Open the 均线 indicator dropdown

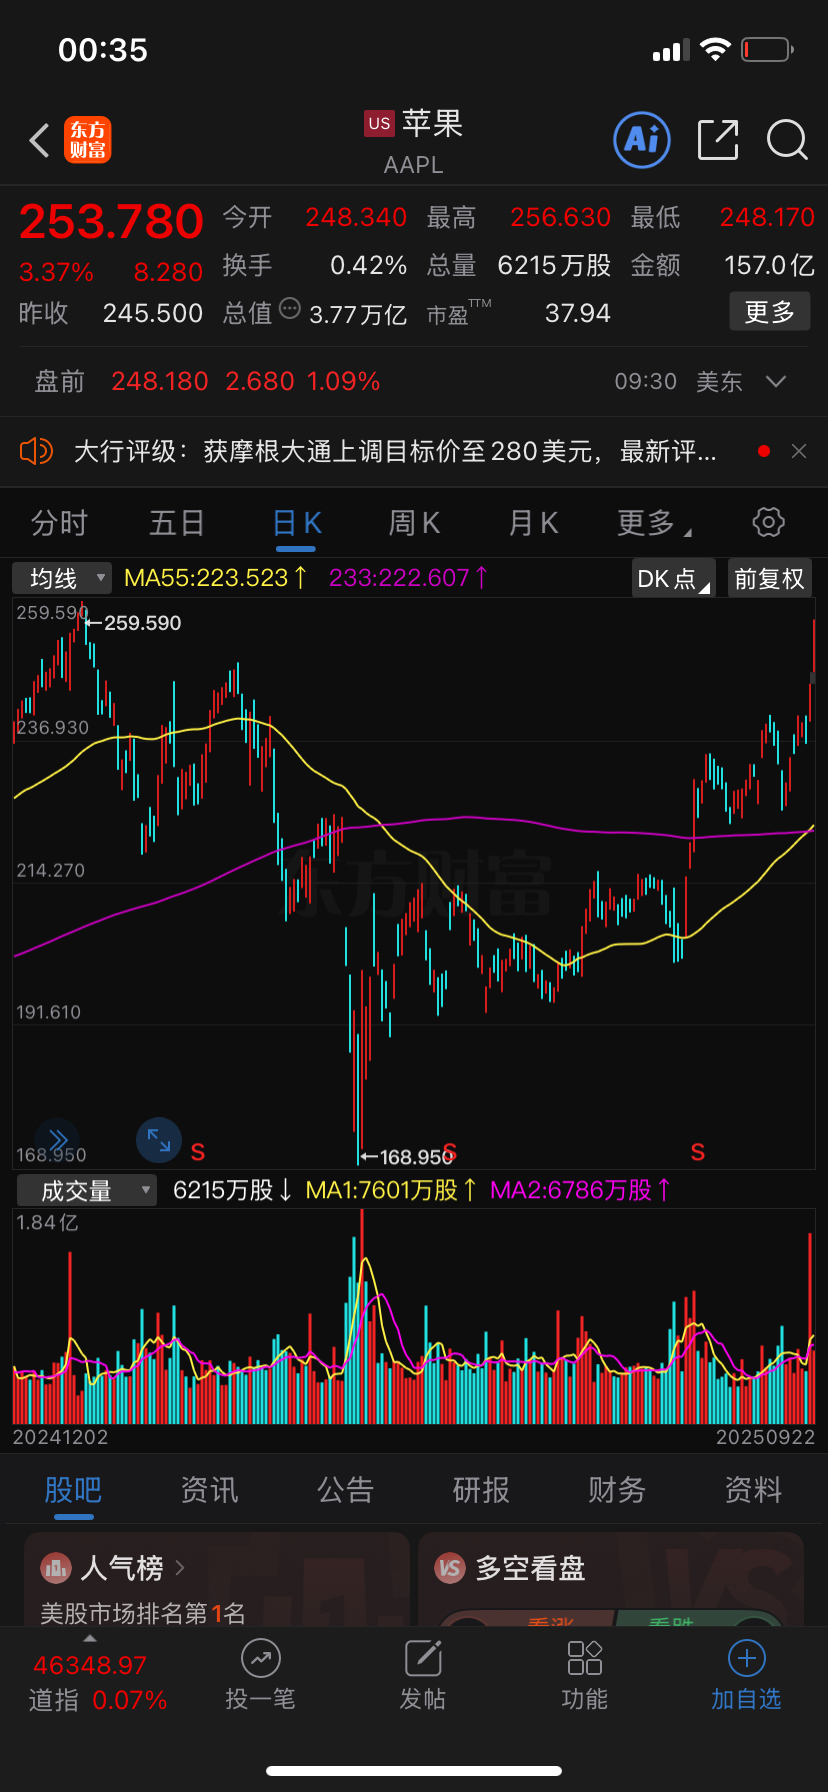(62, 578)
